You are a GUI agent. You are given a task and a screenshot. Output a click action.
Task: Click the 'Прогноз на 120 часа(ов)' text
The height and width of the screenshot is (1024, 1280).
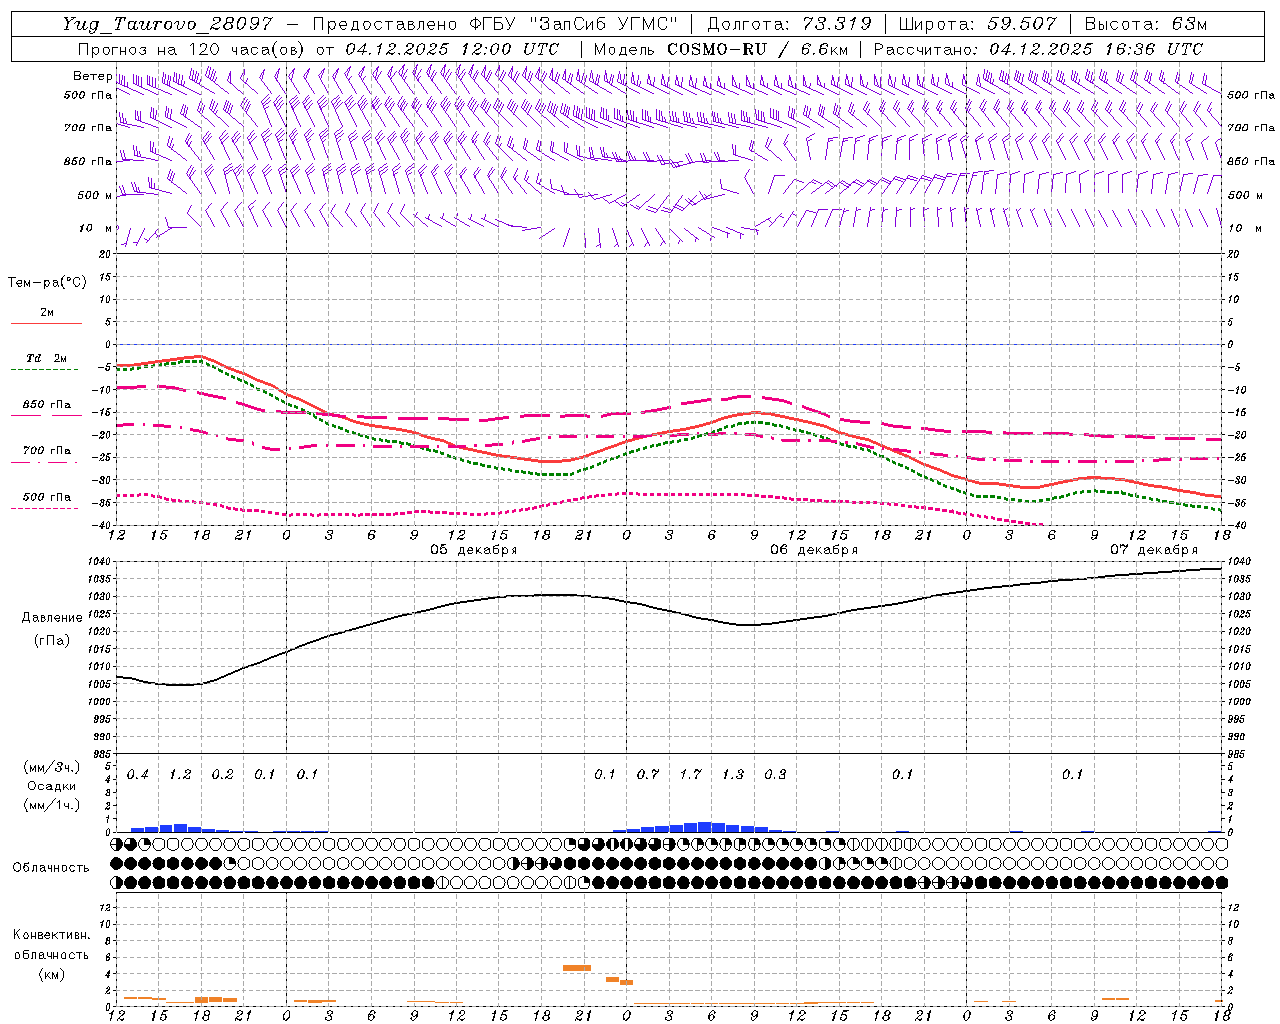pyautogui.click(x=191, y=49)
